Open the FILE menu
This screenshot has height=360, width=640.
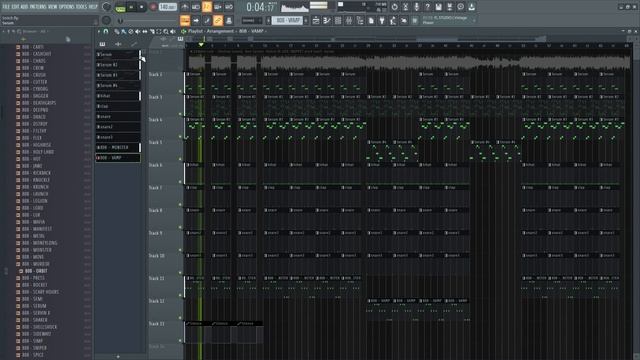coord(6,7)
